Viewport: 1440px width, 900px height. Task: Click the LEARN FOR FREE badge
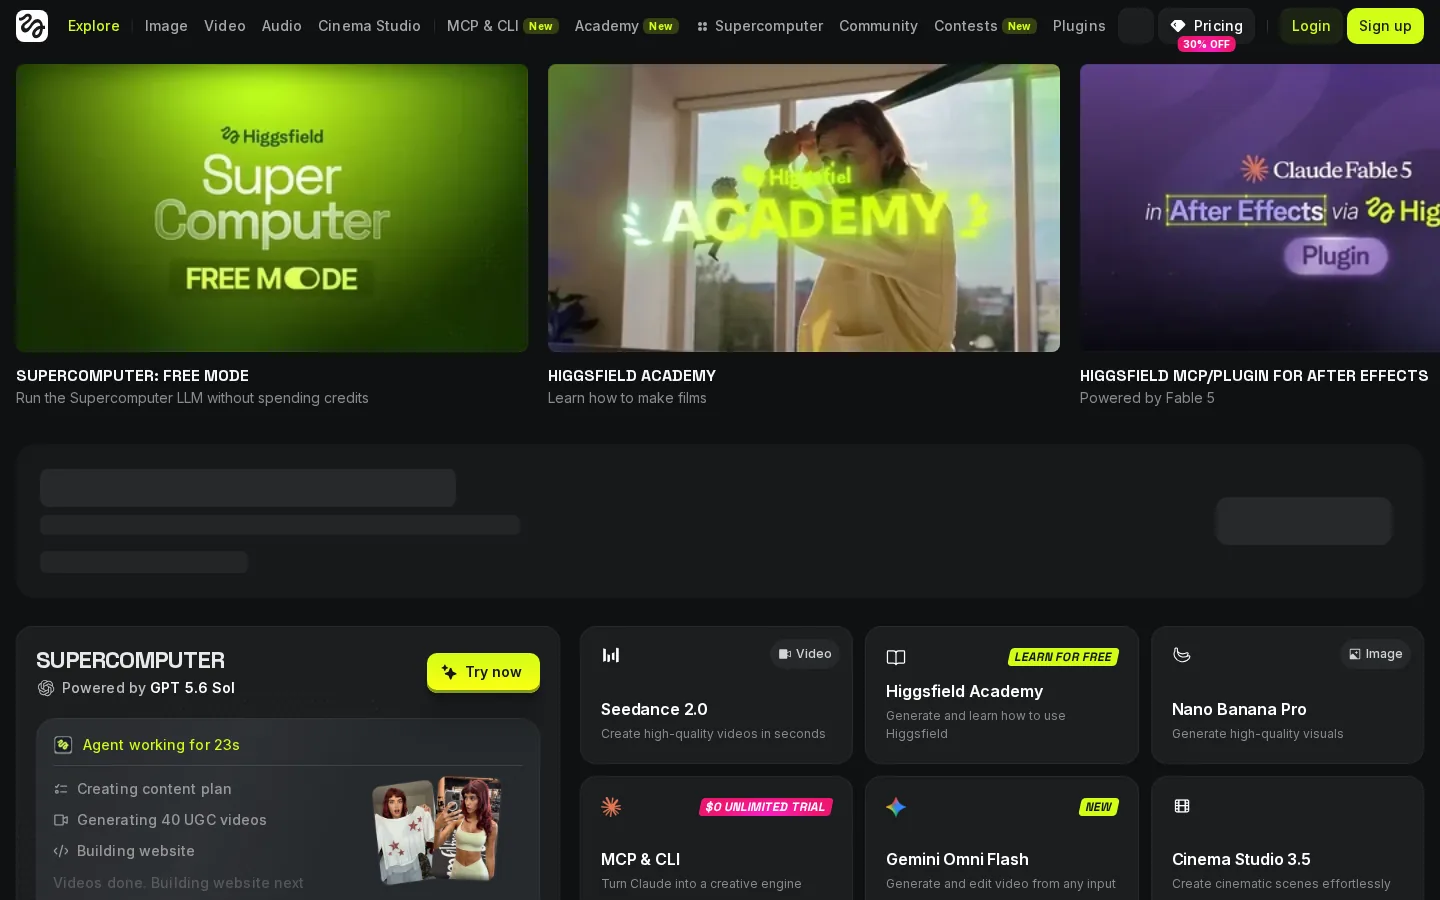tap(1063, 657)
